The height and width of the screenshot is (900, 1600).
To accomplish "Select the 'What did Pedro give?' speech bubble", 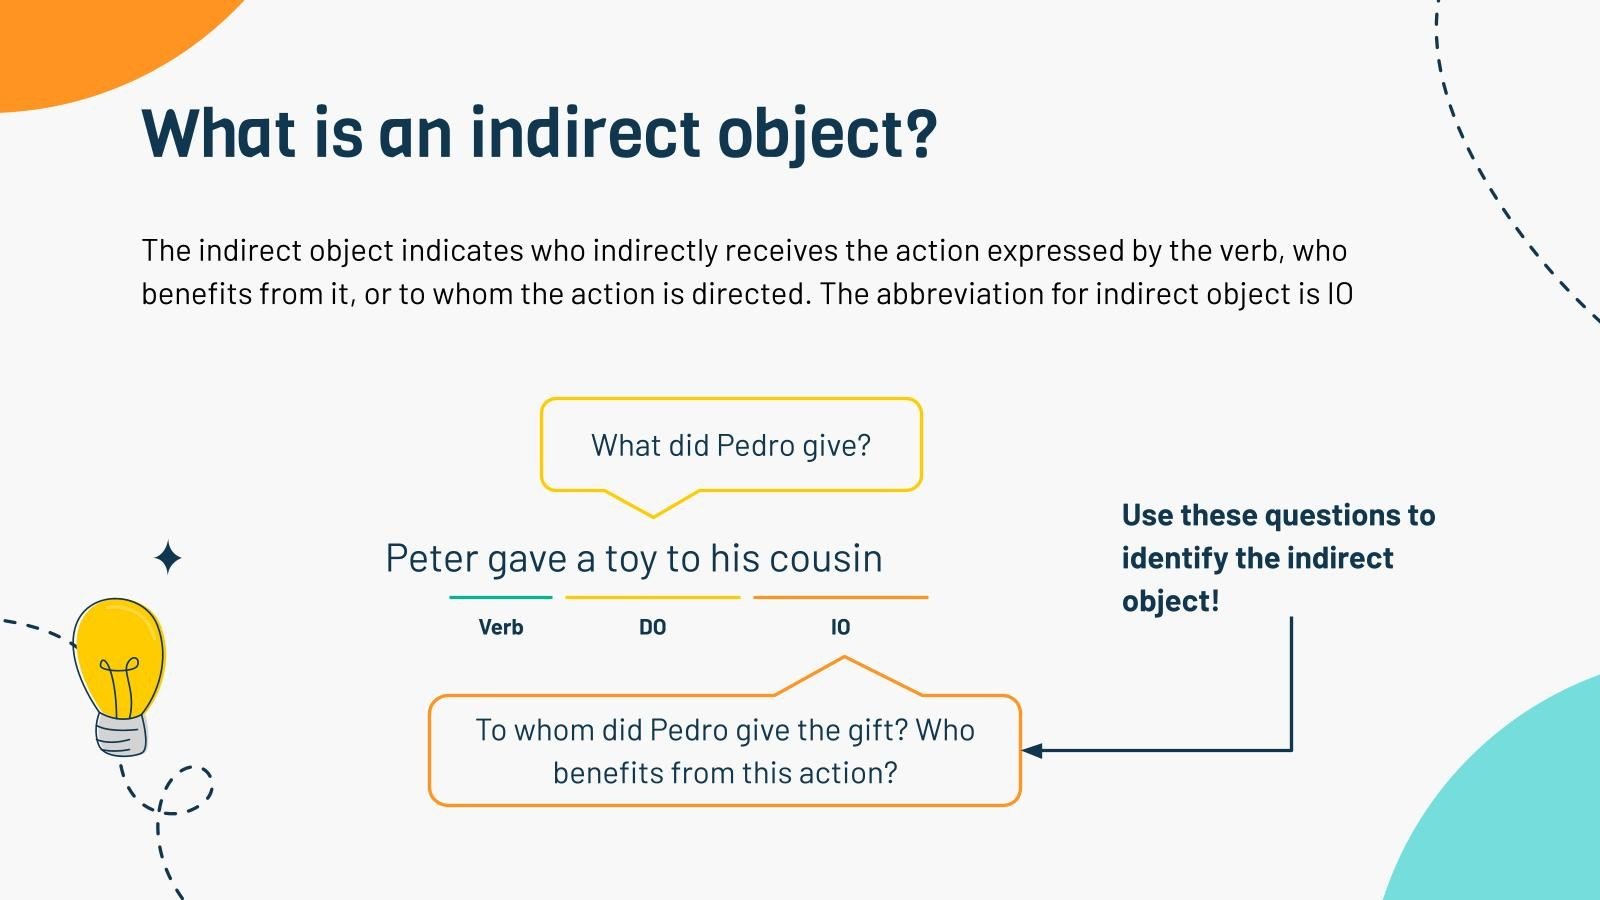I will [x=731, y=445].
